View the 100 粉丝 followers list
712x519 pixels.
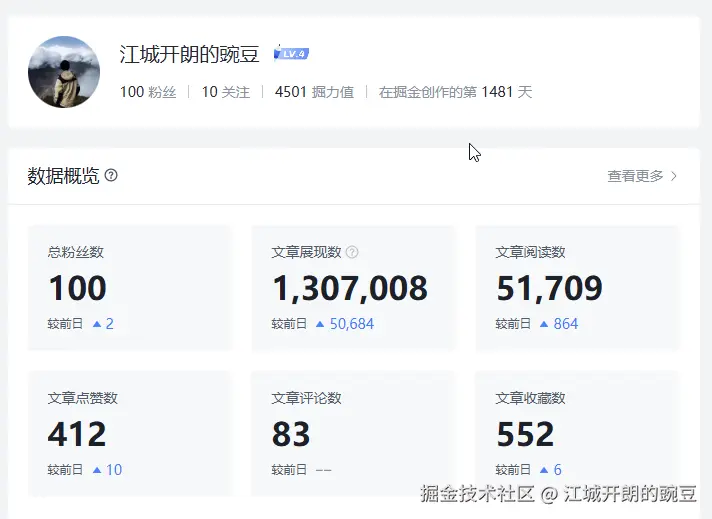tap(148, 92)
